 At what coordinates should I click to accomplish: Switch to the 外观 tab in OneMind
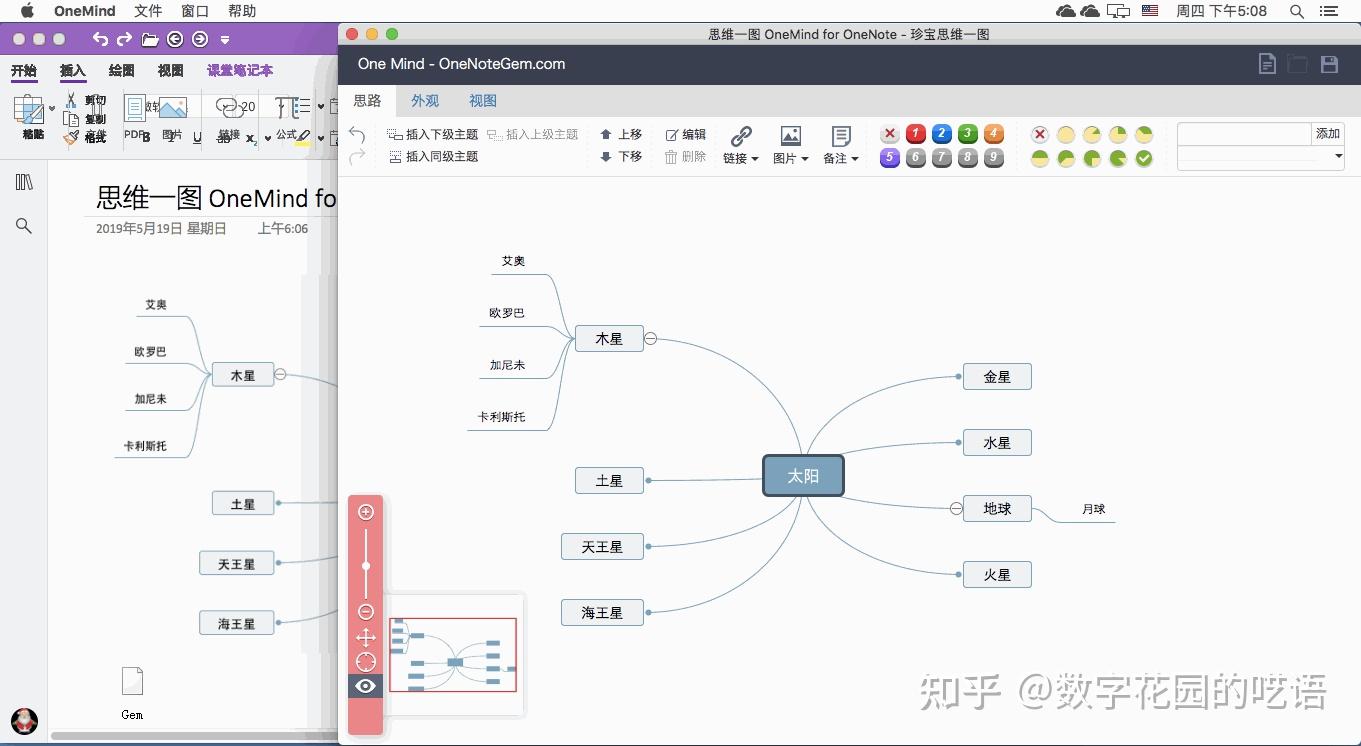coord(425,100)
